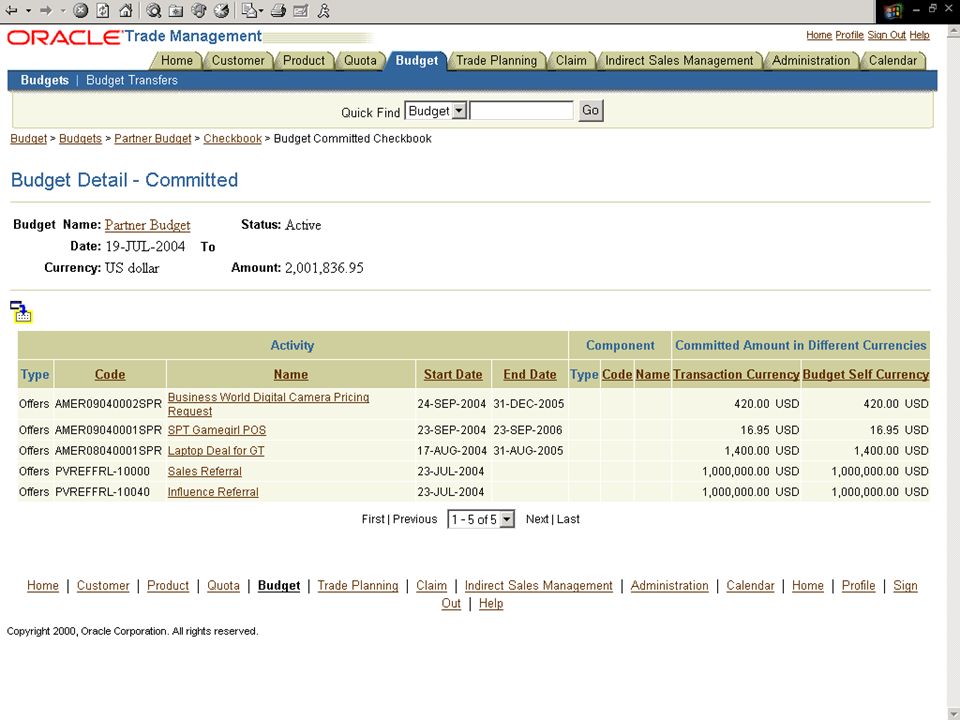Click the Help link at top
This screenshot has height=720, width=960.
pyautogui.click(x=919, y=35)
